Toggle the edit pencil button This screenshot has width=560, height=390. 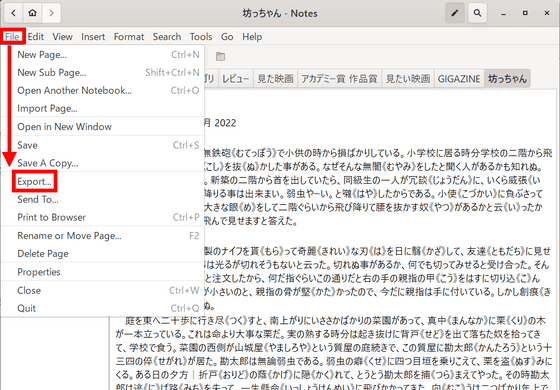tap(455, 13)
